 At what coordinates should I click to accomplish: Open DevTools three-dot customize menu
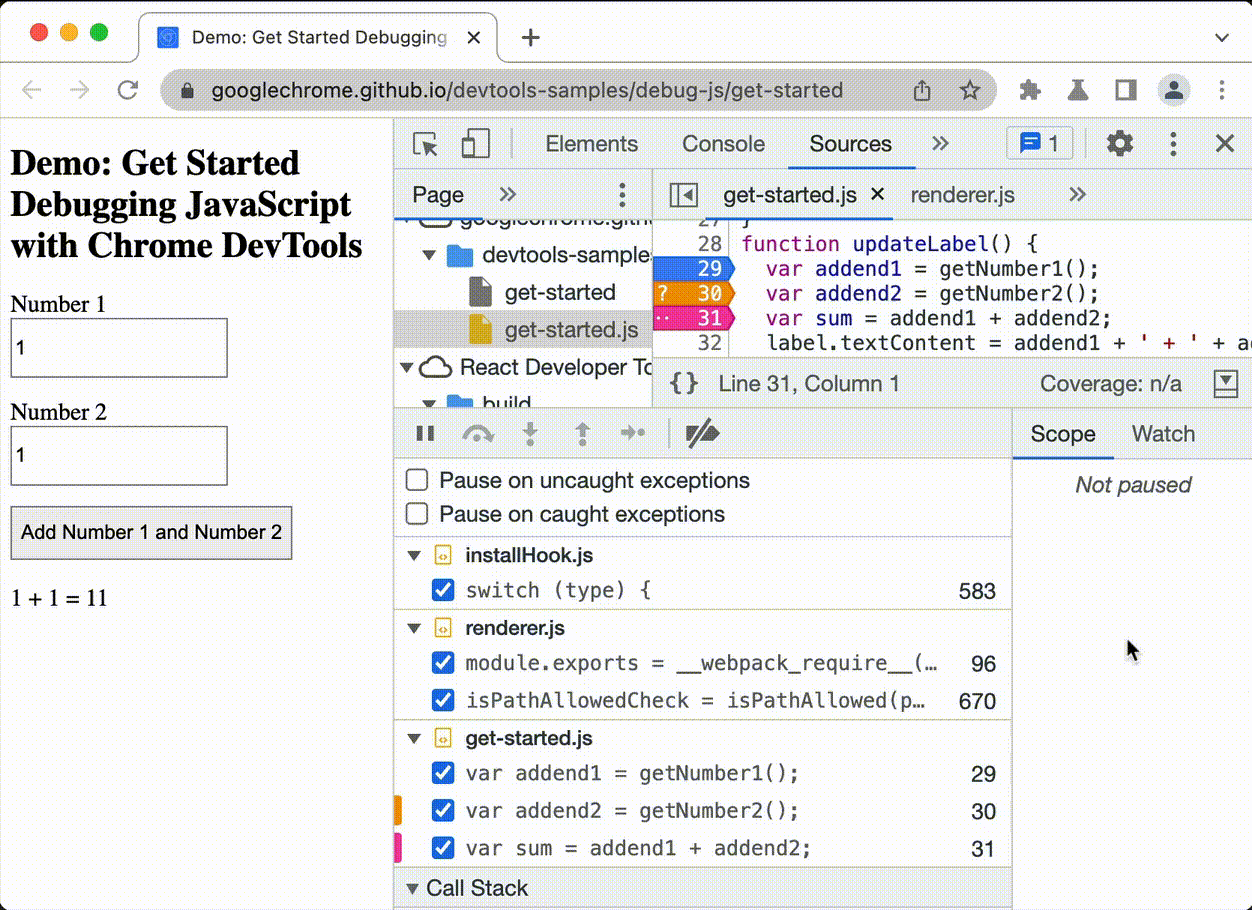point(1173,144)
